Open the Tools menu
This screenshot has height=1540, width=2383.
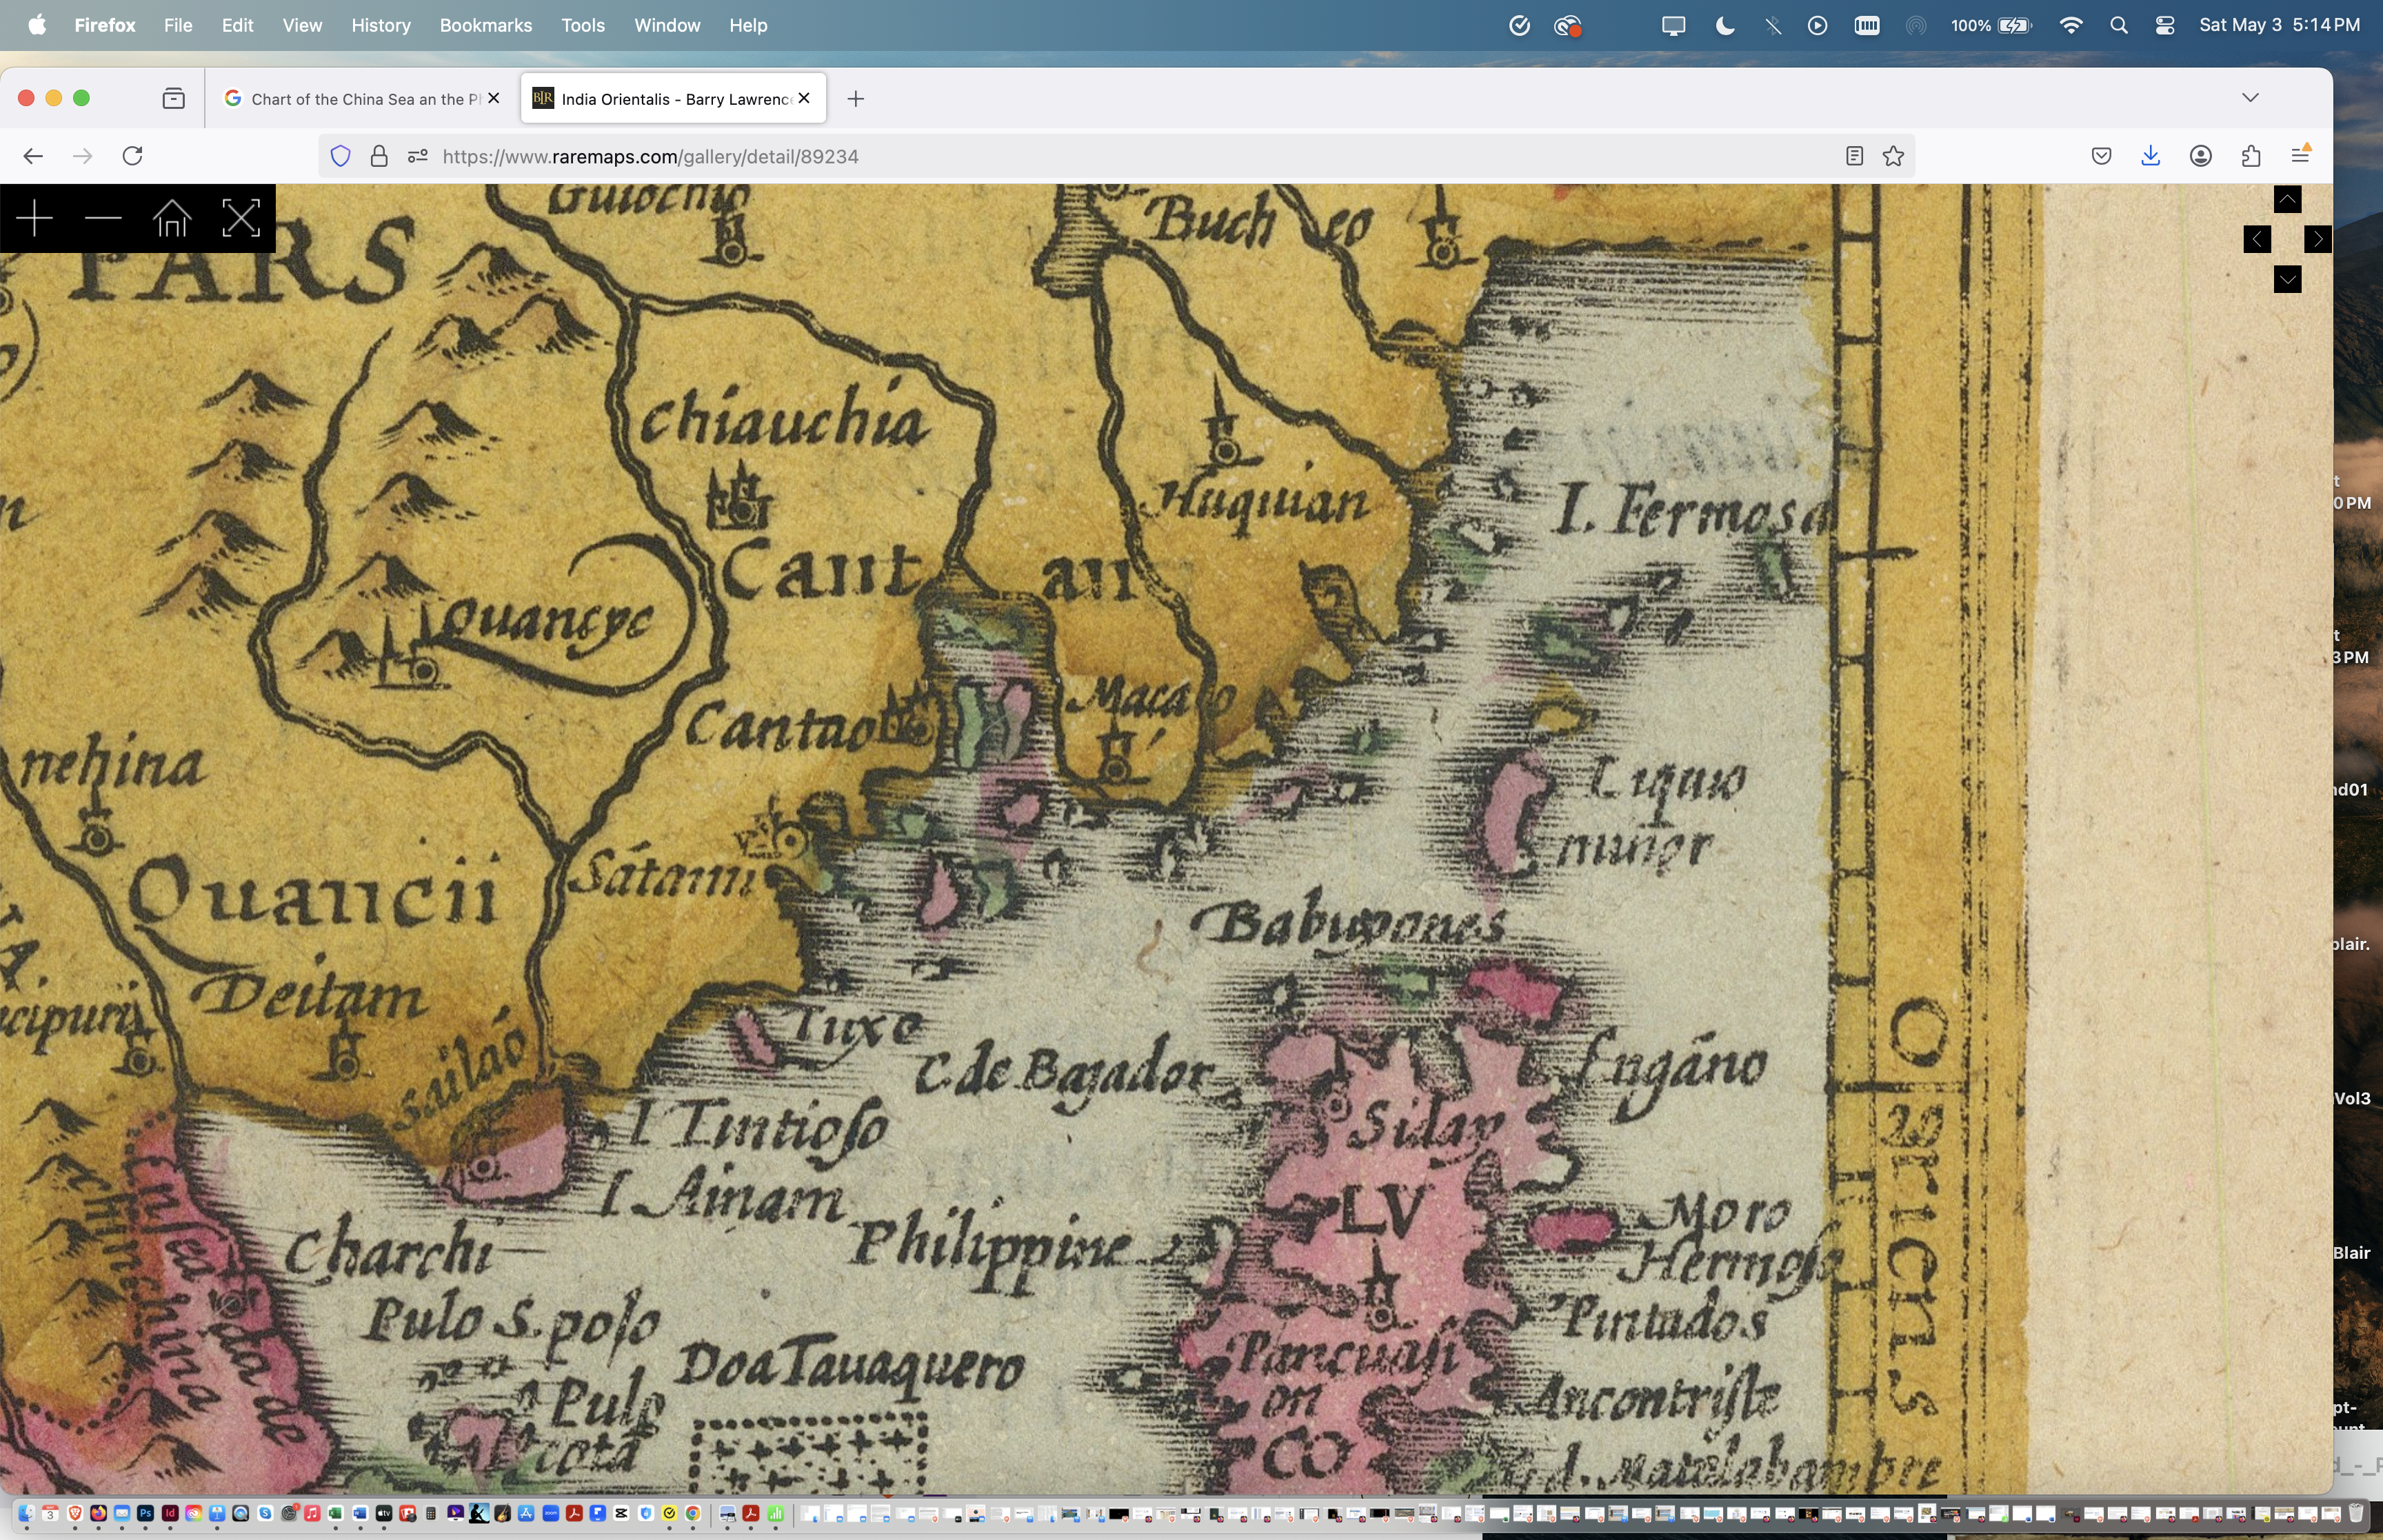[583, 25]
